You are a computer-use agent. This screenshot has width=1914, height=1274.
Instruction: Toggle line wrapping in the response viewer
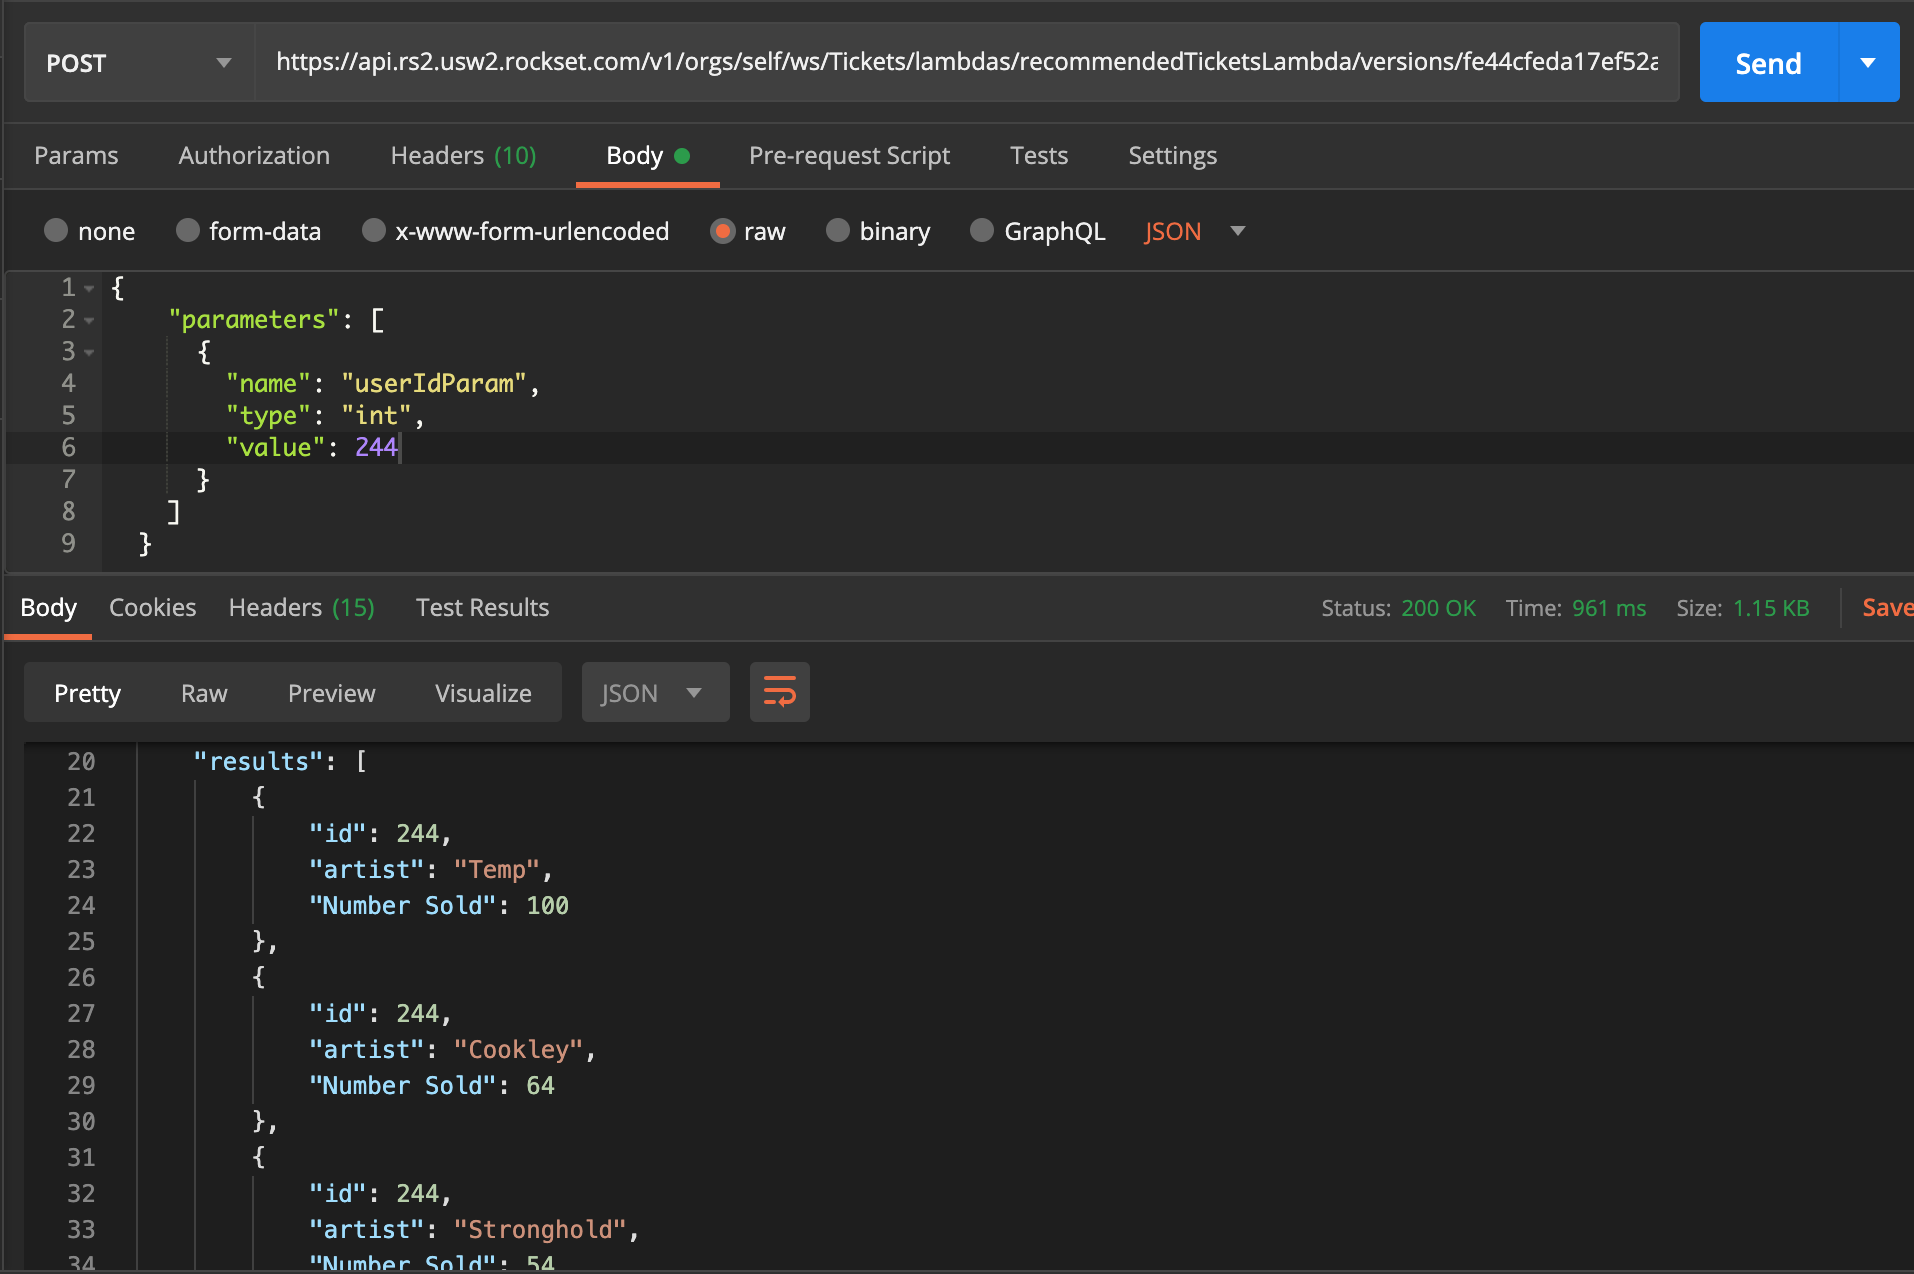[779, 691]
